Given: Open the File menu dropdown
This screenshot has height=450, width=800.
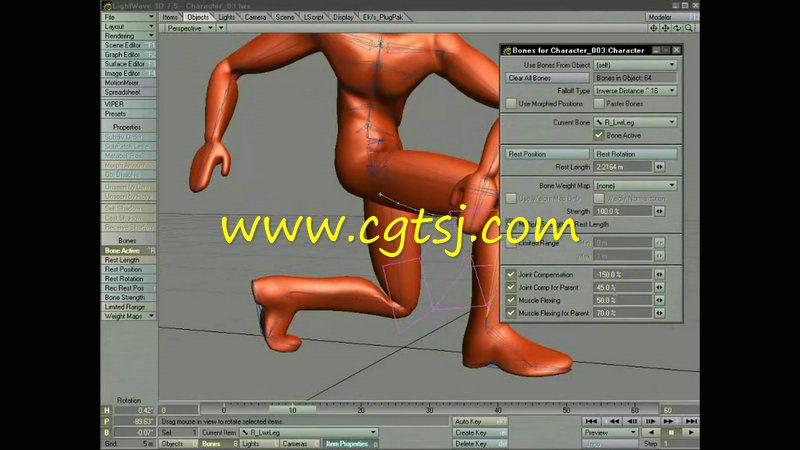Looking at the screenshot, I should (129, 17).
